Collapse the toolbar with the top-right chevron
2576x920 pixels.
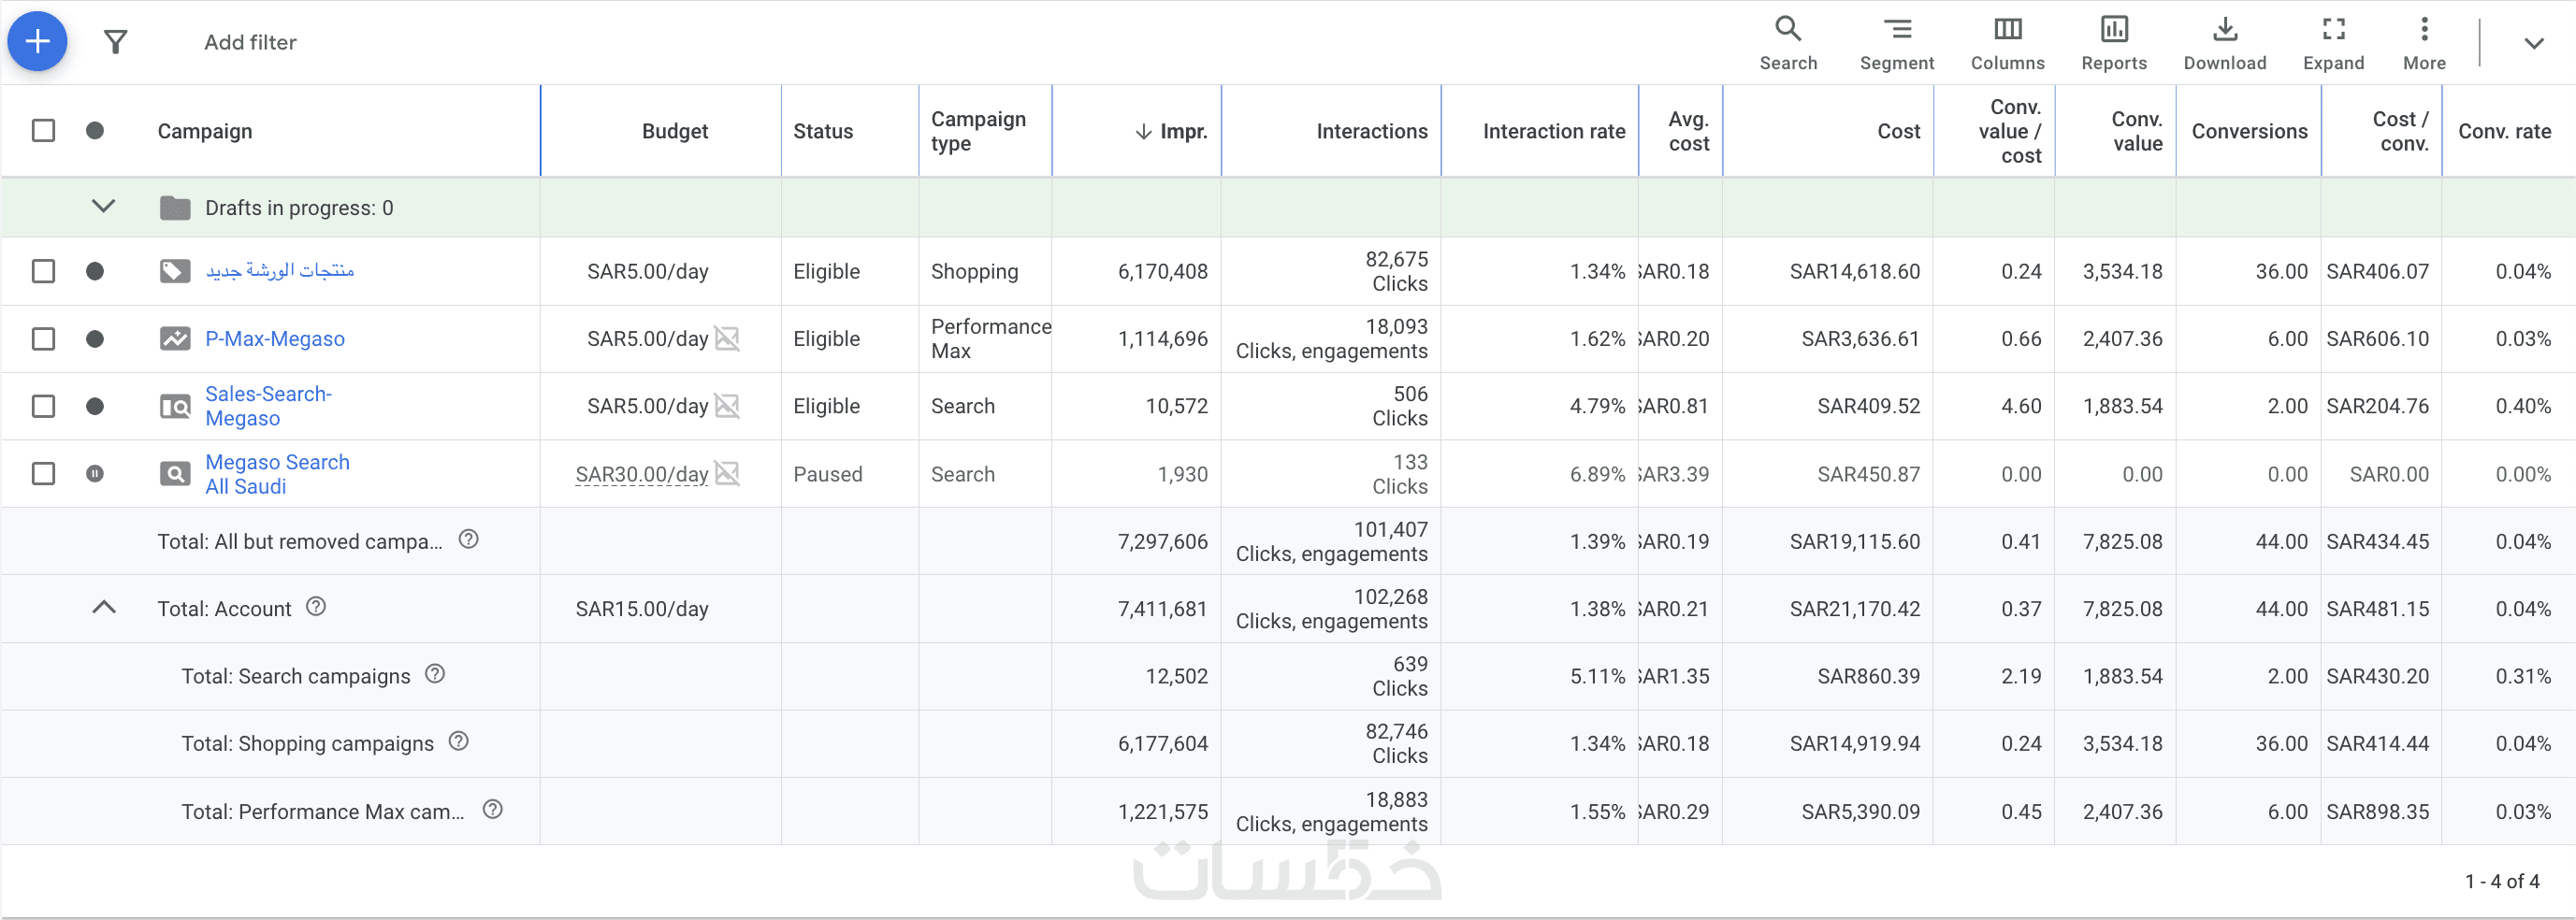click(x=2533, y=43)
